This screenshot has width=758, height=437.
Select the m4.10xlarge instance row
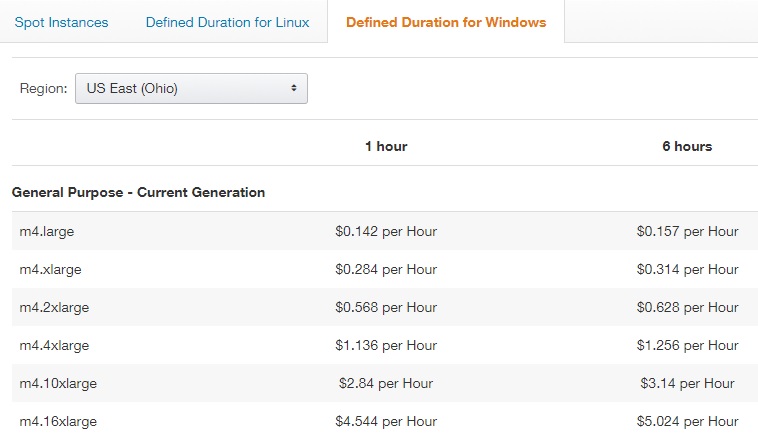[59, 383]
